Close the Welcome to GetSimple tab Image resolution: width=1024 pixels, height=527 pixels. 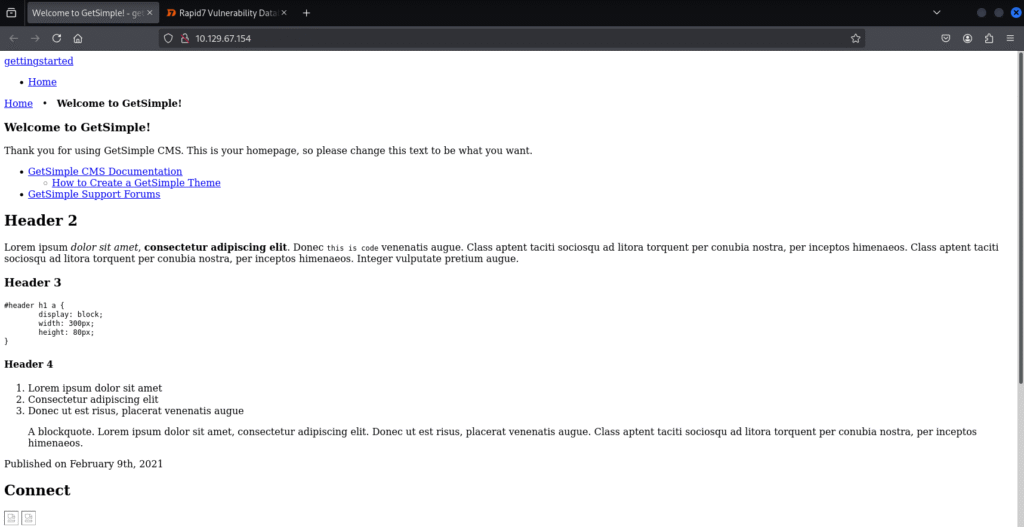pyautogui.click(x=148, y=12)
